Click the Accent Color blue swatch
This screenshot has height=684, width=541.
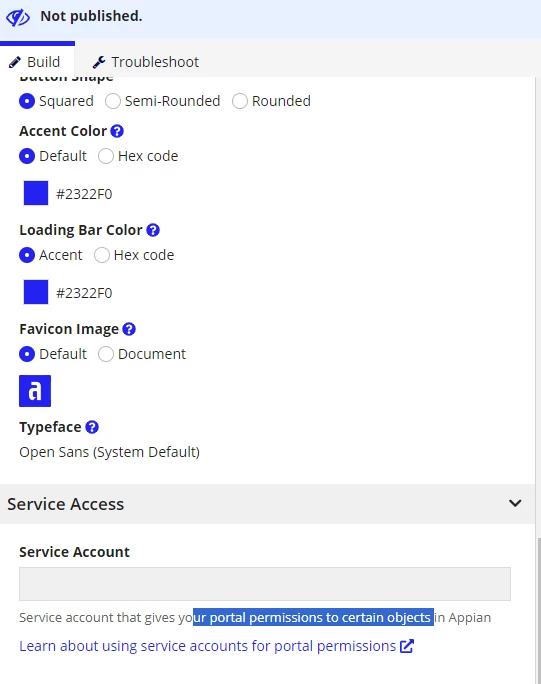(x=36, y=193)
